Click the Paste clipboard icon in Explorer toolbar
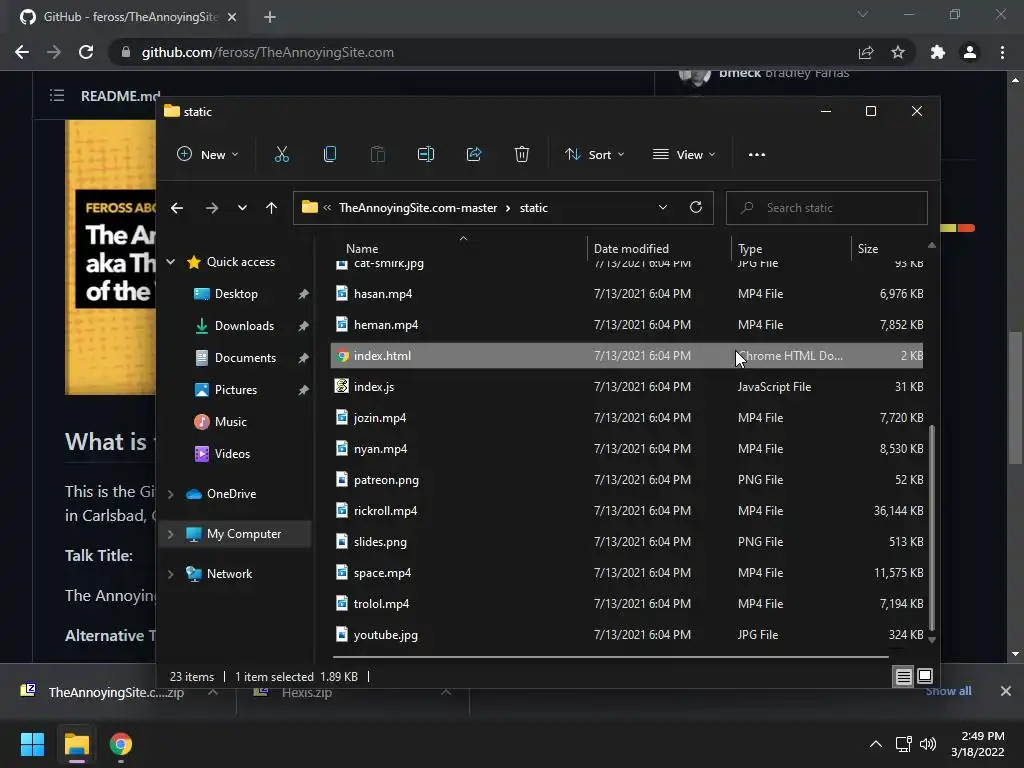Image resolution: width=1024 pixels, height=768 pixels. (x=377, y=155)
